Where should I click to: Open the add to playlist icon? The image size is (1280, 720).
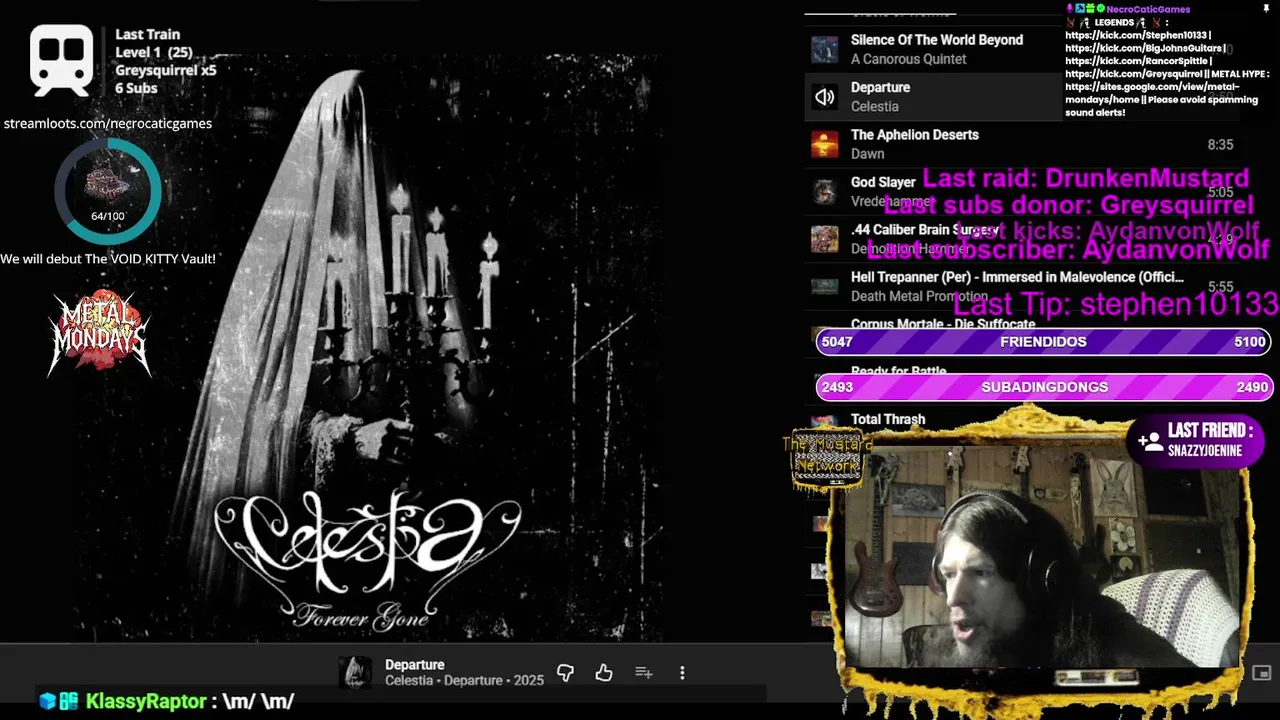pos(644,673)
